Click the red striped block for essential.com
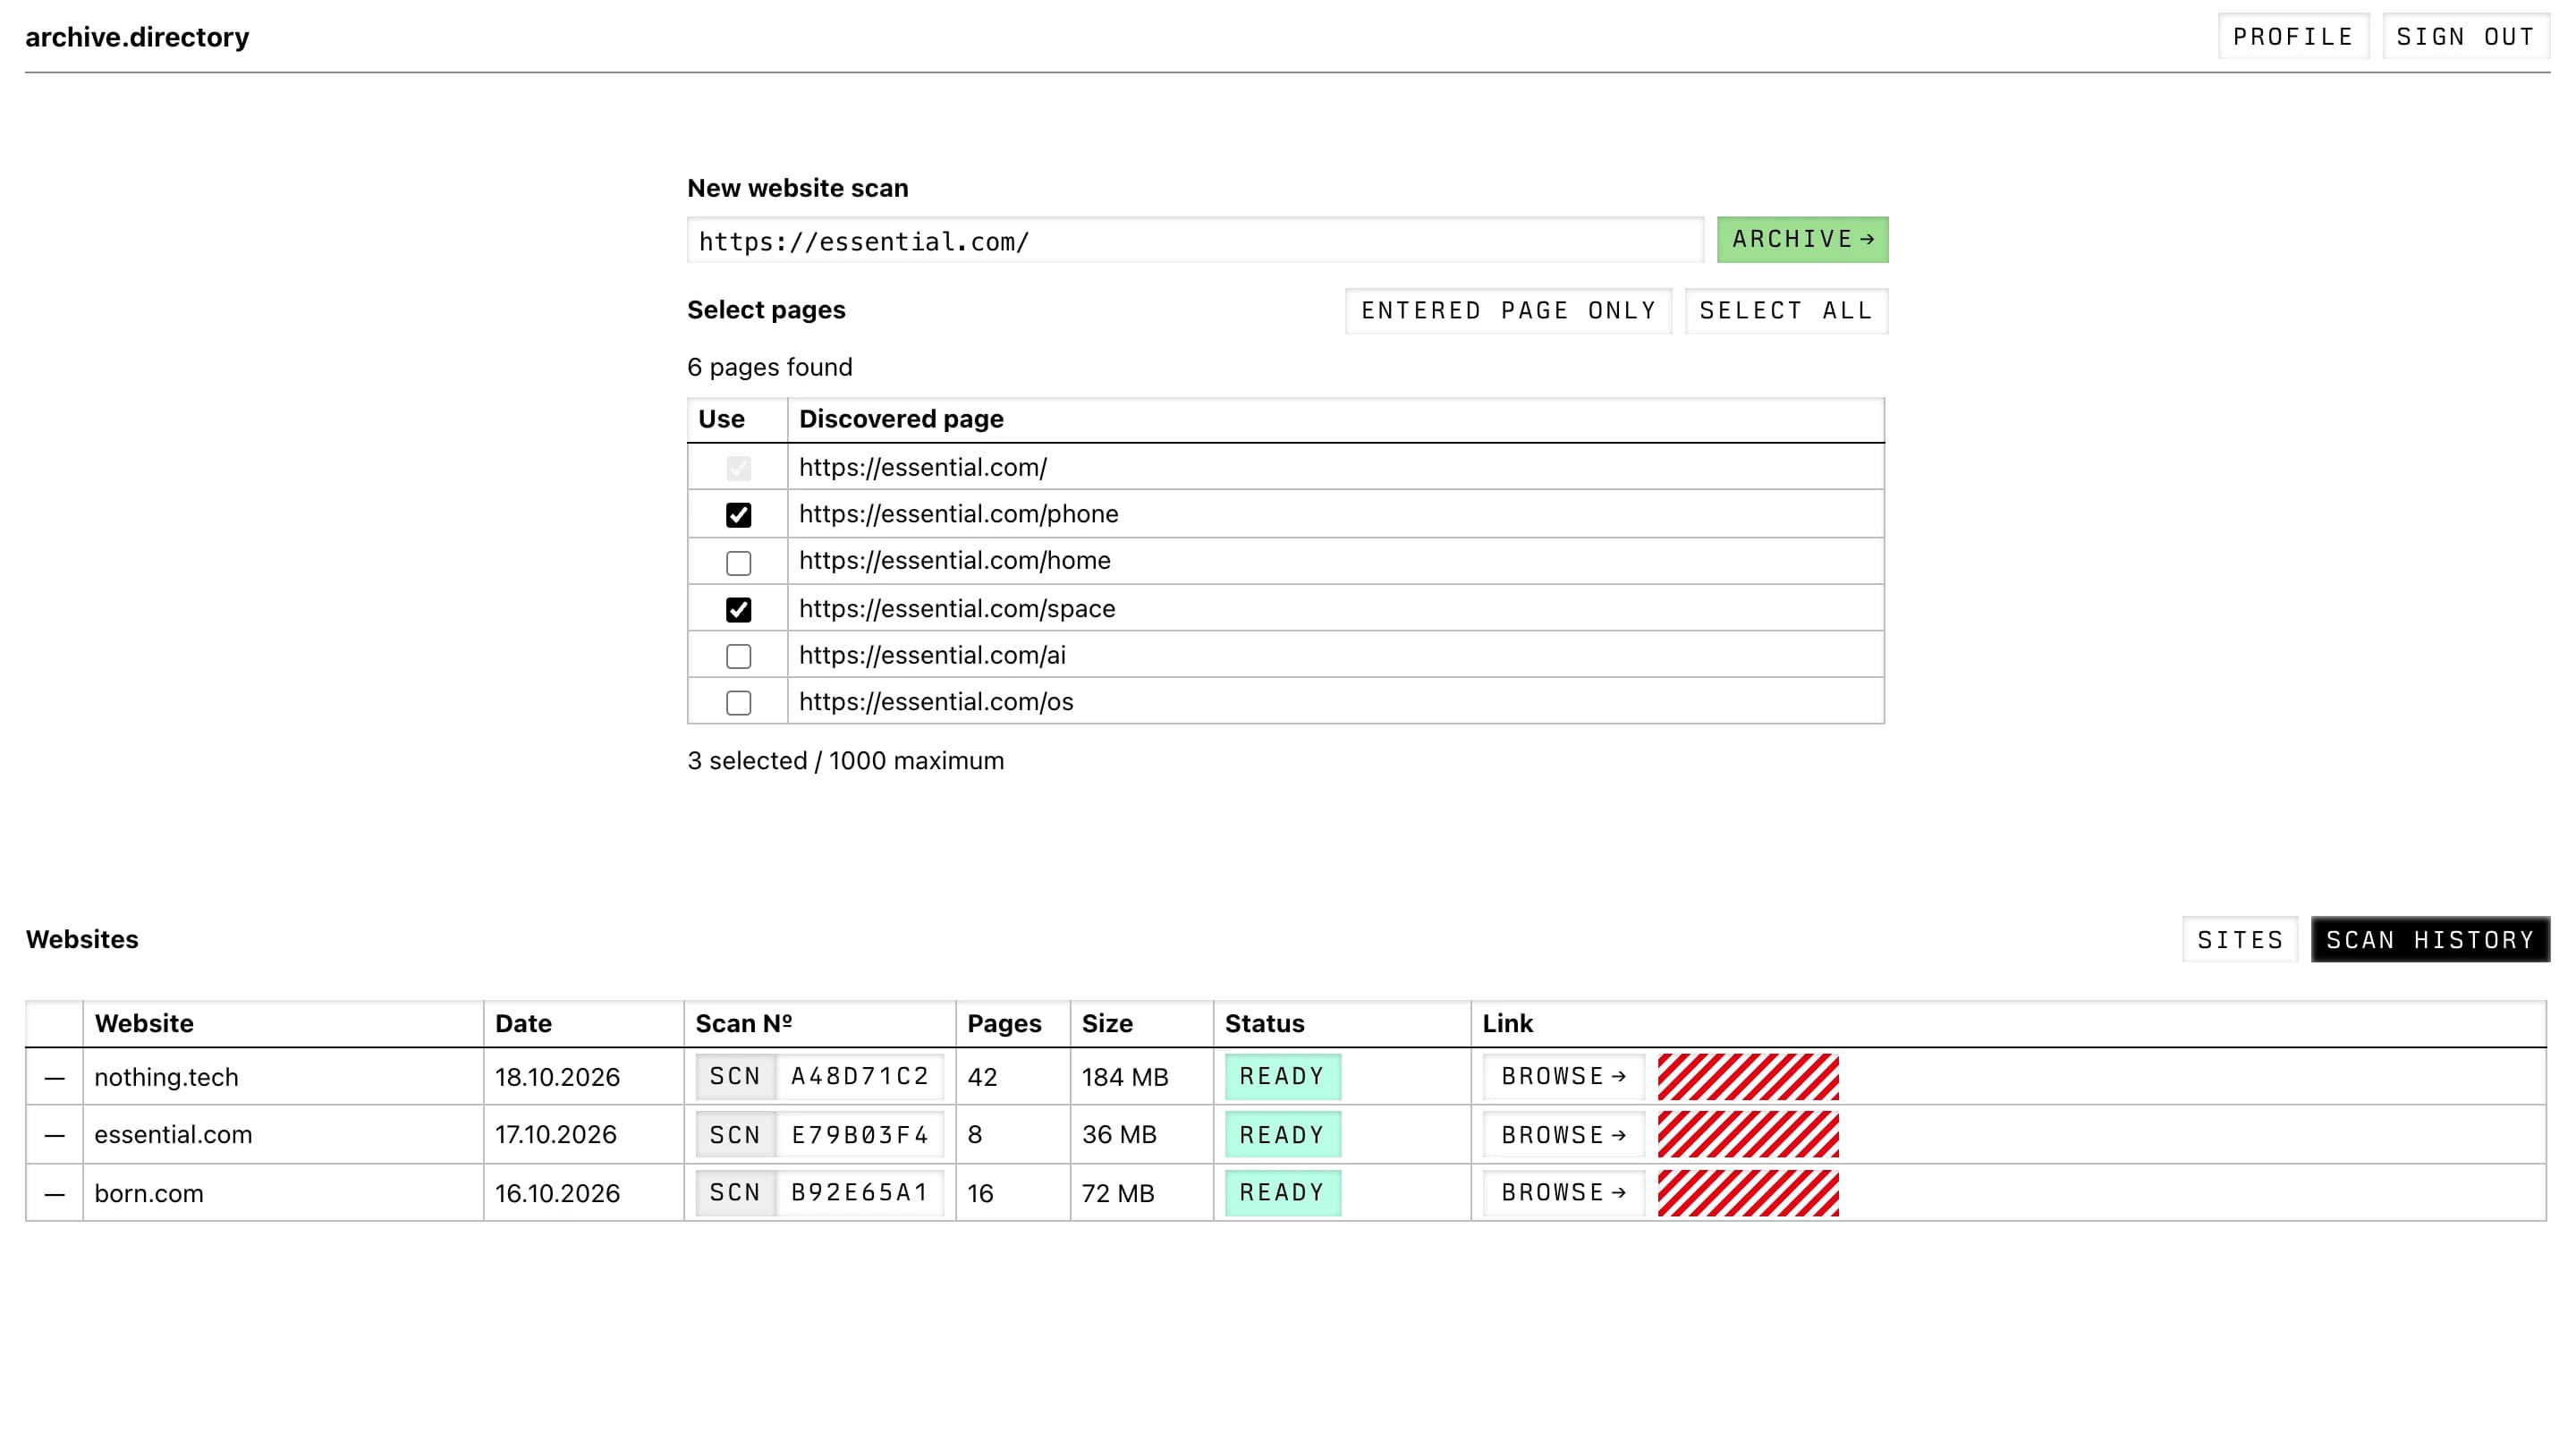 (1748, 1135)
